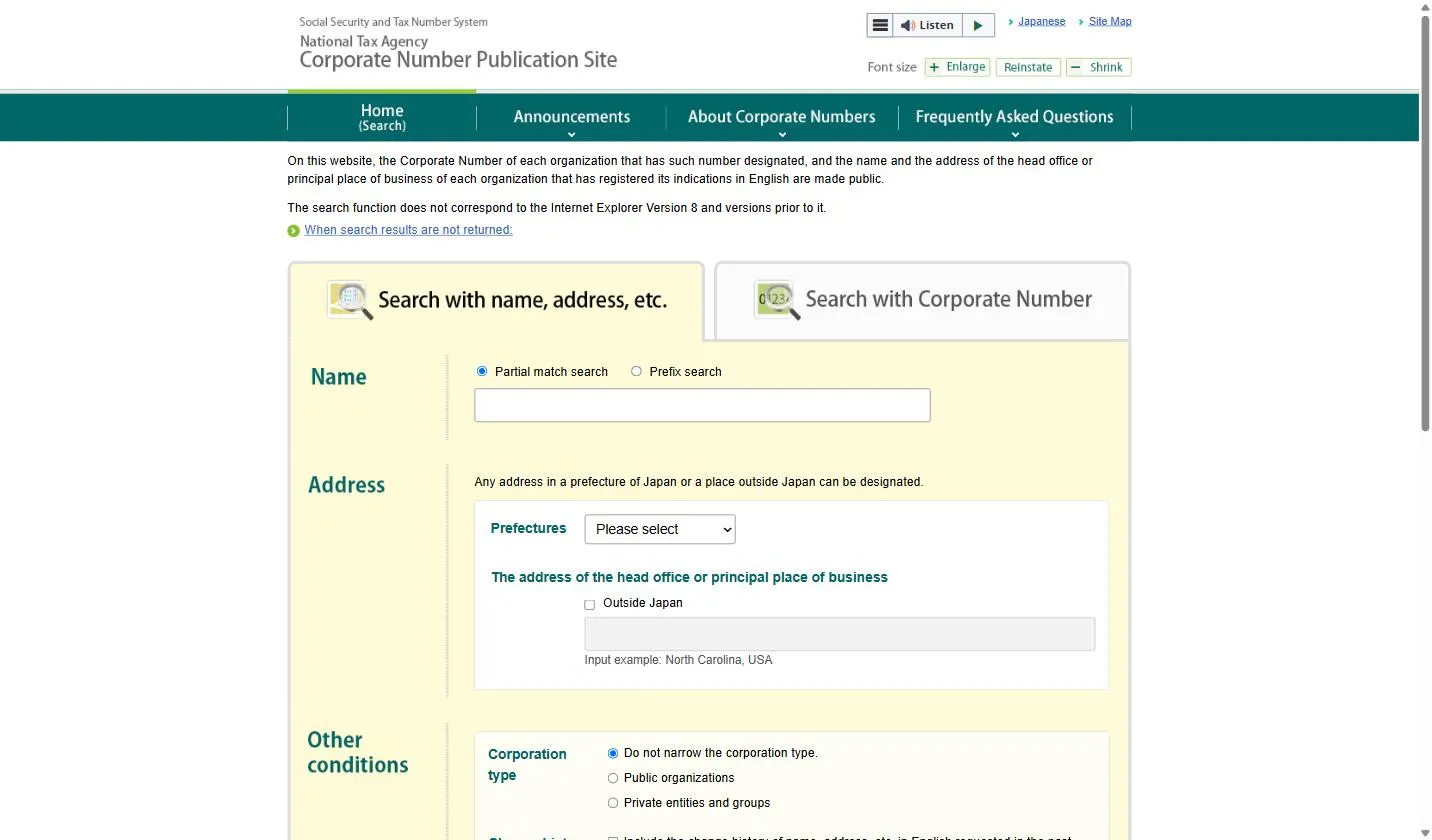1432x840 pixels.
Task: Open 'When search results are not returned' link
Action: pos(408,230)
